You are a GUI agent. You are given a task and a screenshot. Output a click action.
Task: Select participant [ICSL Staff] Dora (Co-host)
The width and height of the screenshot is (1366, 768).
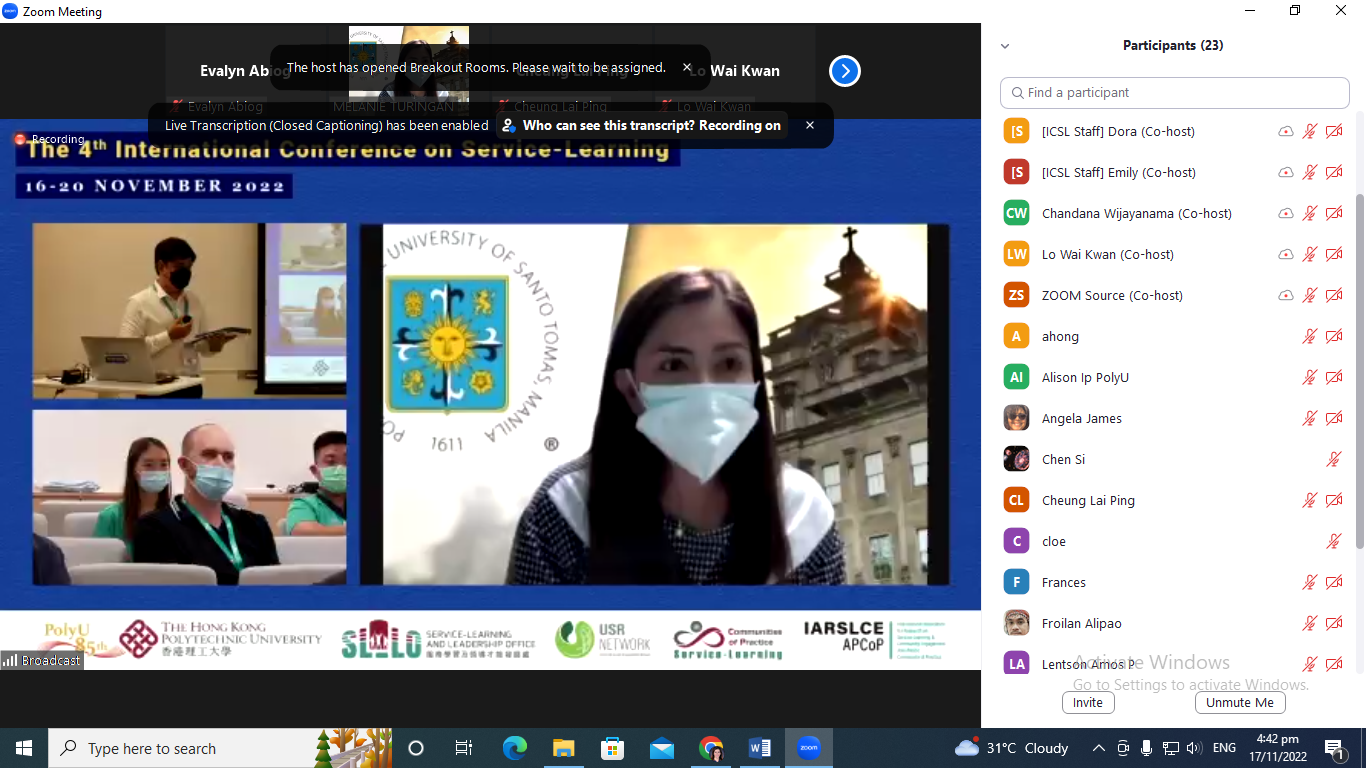pos(1174,131)
